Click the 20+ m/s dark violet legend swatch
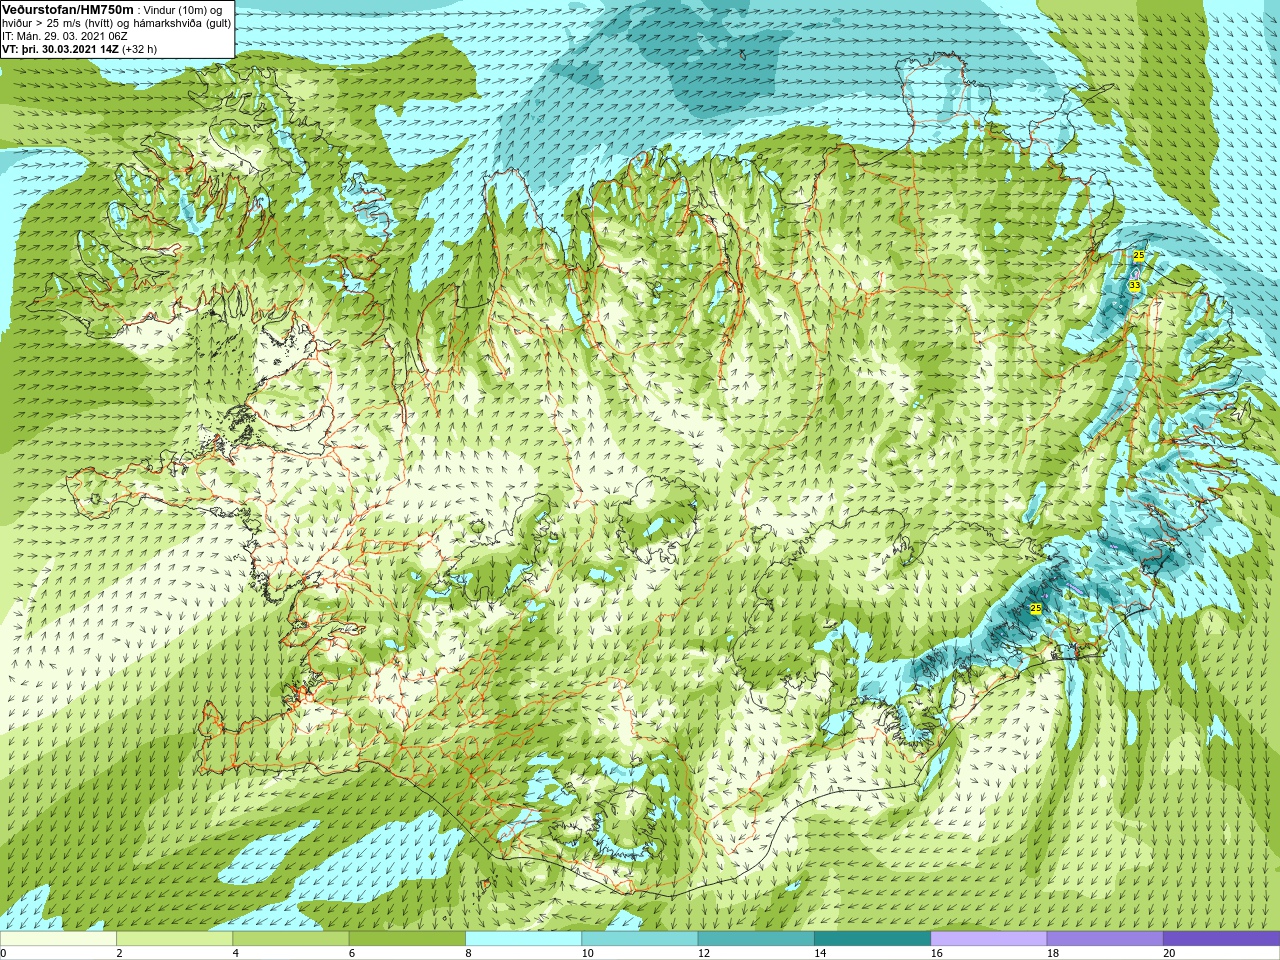Image resolution: width=1280 pixels, height=960 pixels. click(1220, 939)
